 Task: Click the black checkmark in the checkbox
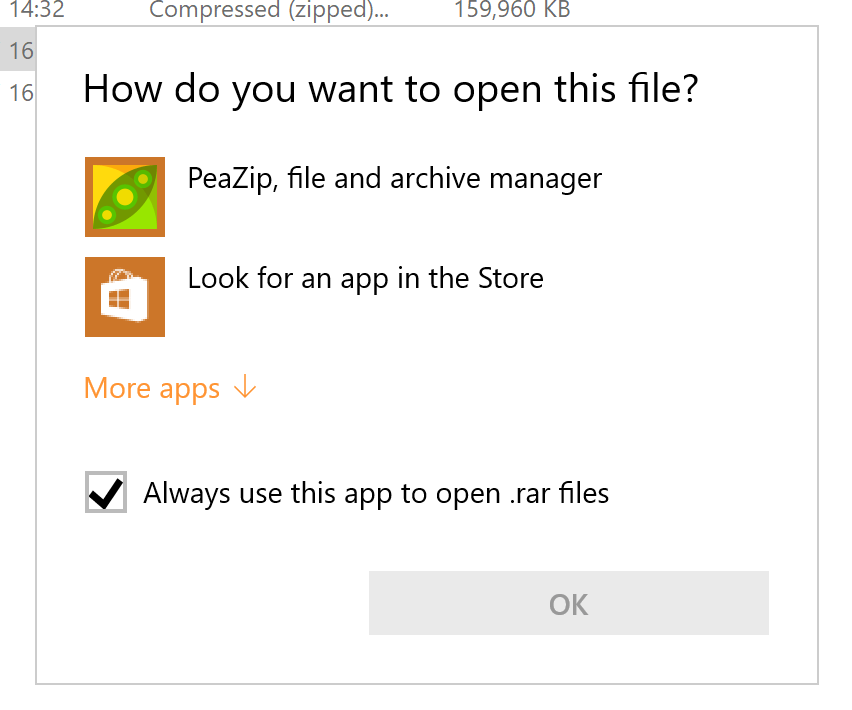(x=106, y=492)
